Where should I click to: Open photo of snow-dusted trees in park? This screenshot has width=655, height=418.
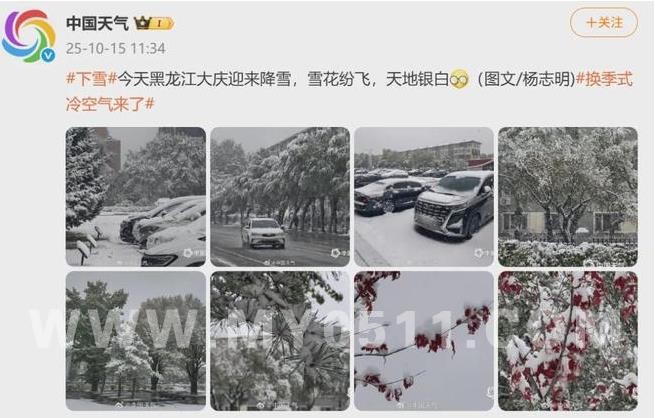136,341
